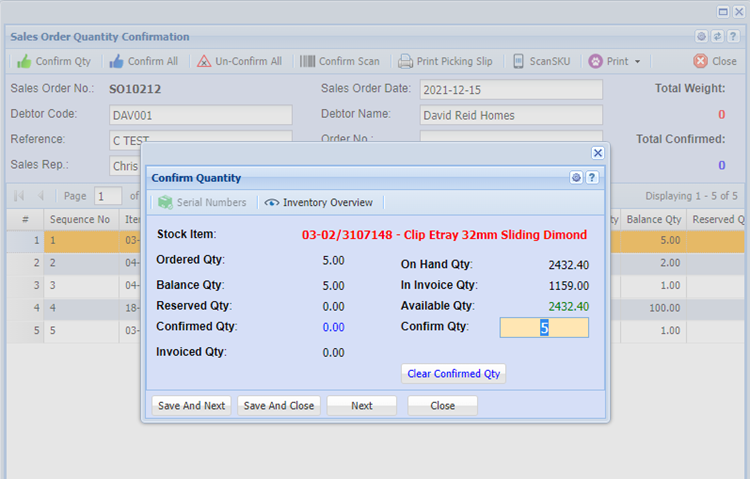Click the Debtor Name field
This screenshot has width=750, height=479.
[x=511, y=115]
